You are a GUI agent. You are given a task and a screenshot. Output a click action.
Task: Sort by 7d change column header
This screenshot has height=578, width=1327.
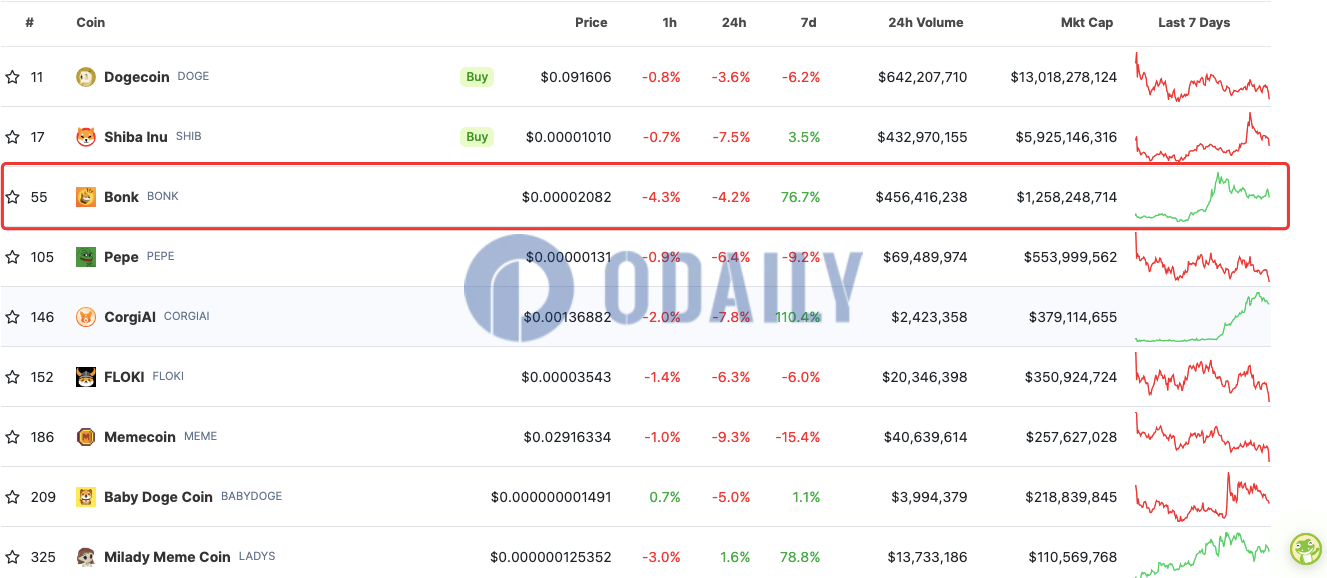click(808, 22)
